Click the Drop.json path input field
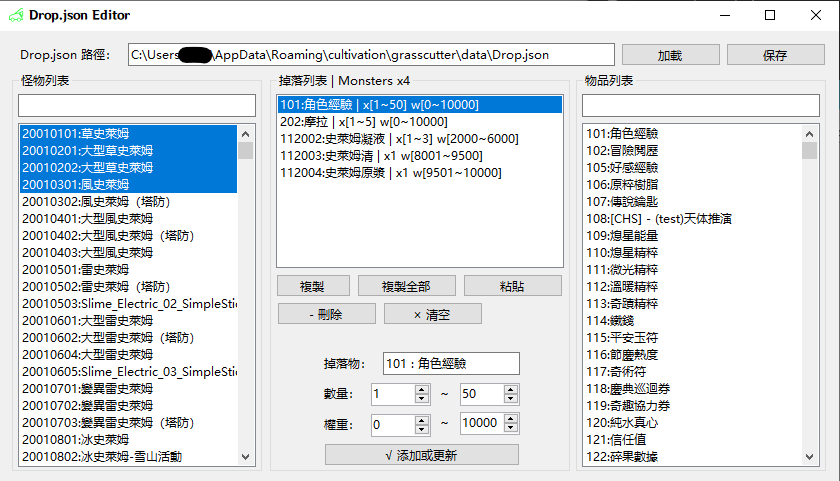This screenshot has height=481, width=840. pyautogui.click(x=371, y=55)
